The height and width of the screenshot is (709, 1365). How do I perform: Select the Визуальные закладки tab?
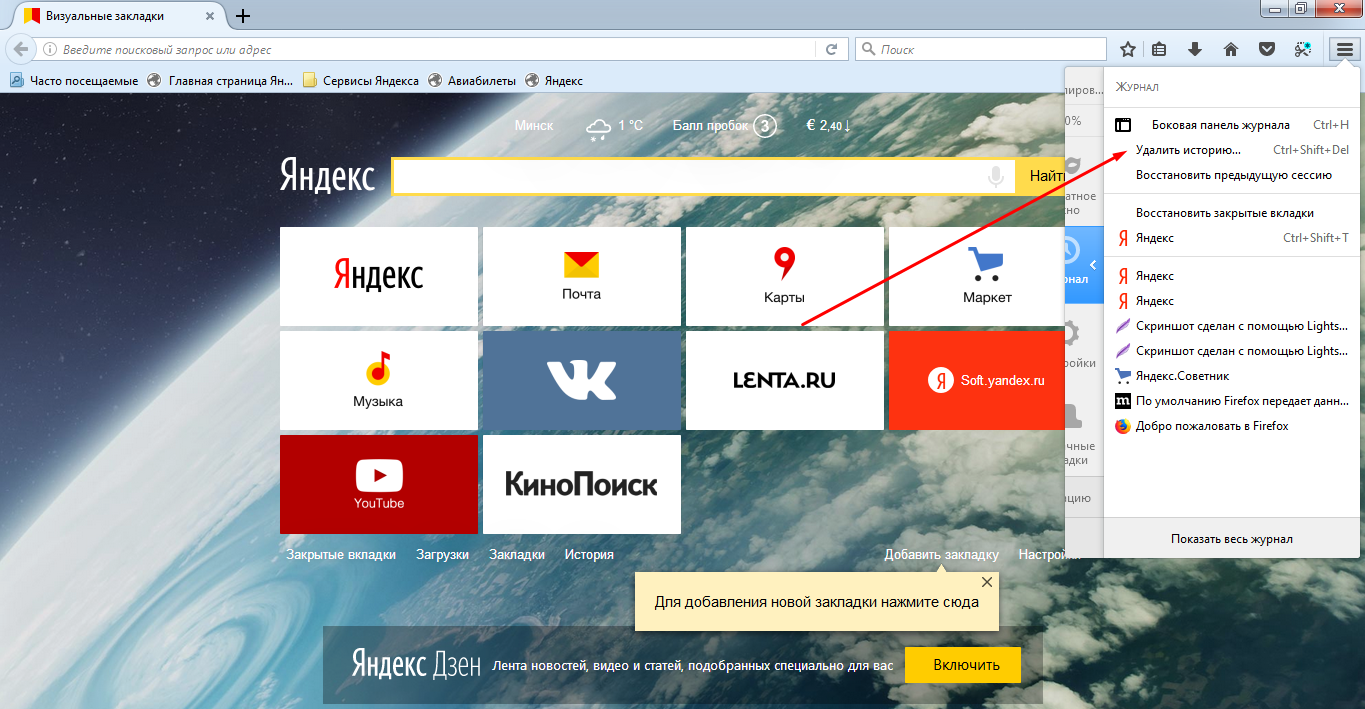120,16
